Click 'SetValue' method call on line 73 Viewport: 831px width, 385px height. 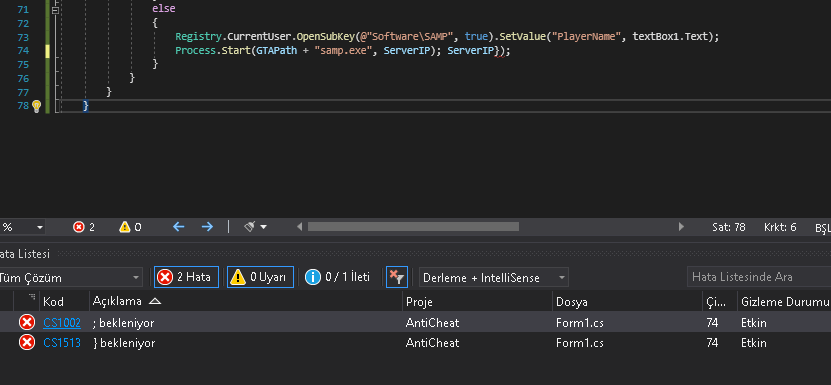(523, 37)
